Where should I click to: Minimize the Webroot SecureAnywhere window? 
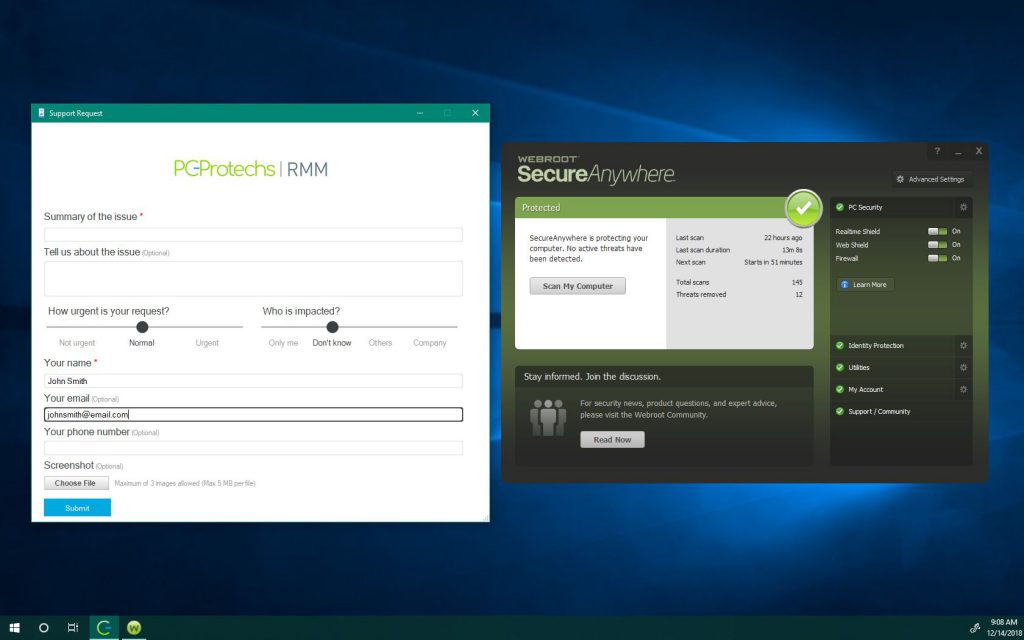click(958, 152)
